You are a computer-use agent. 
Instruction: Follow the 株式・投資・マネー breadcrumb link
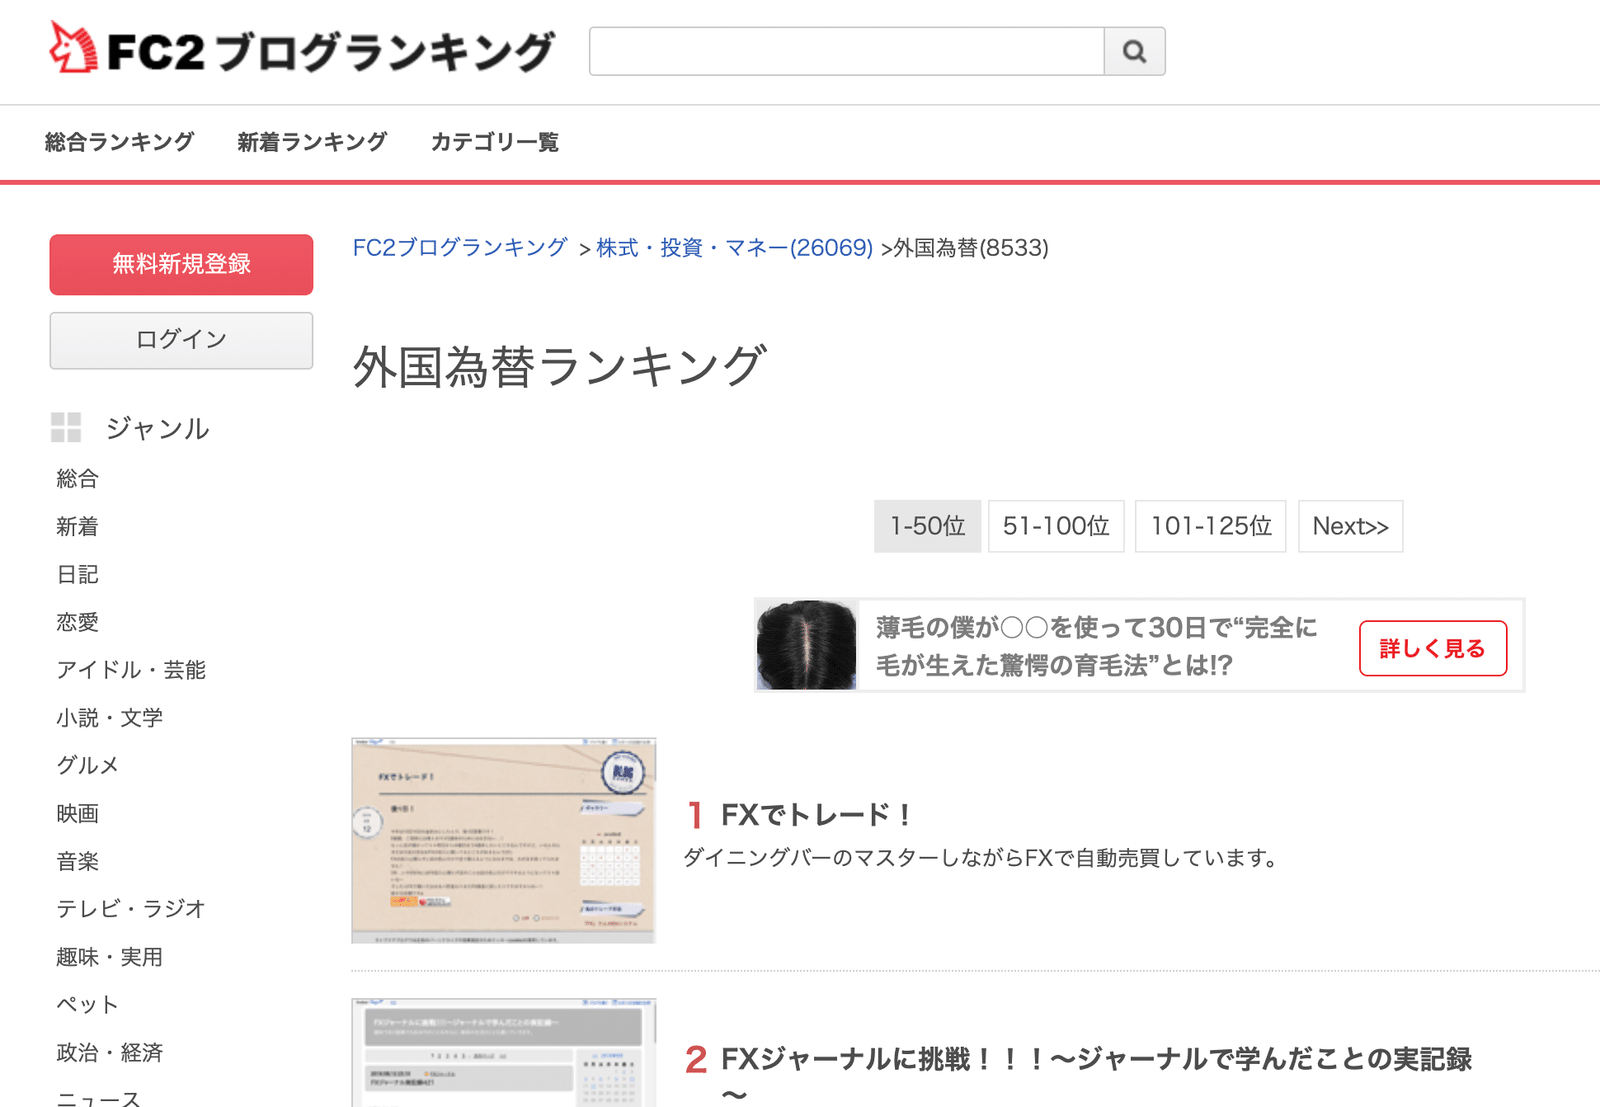(x=735, y=247)
